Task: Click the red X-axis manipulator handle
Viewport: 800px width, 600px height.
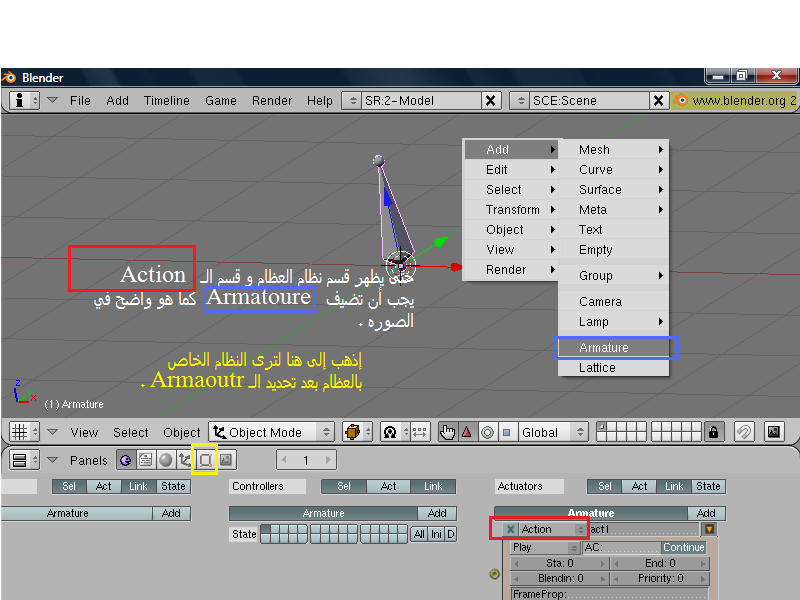Action: point(456,267)
